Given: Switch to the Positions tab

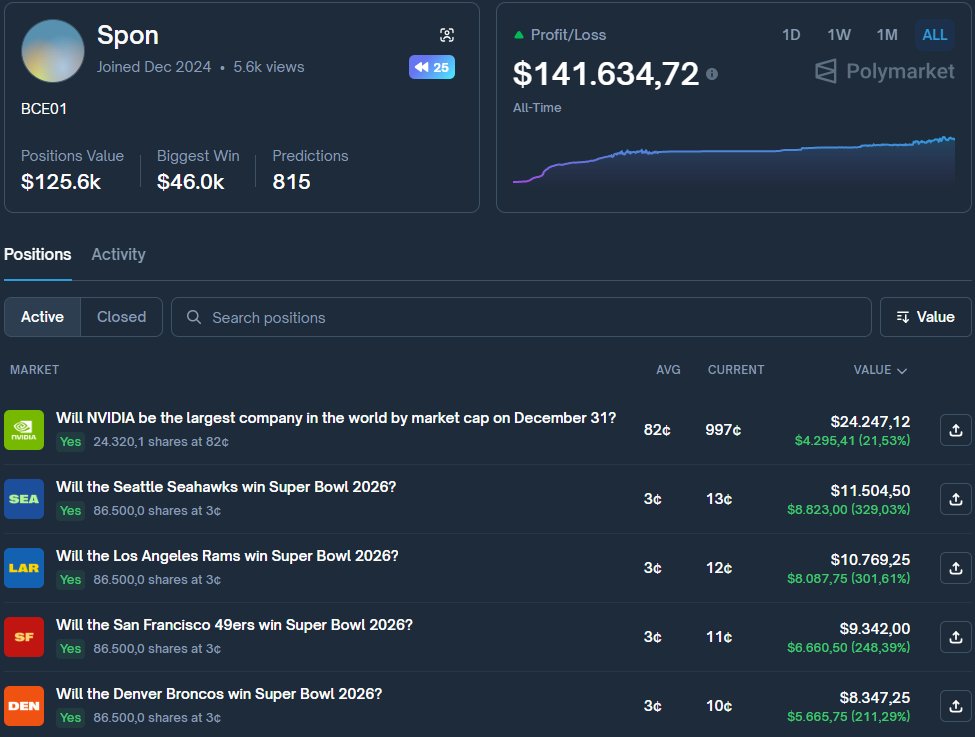Looking at the screenshot, I should click(37, 254).
